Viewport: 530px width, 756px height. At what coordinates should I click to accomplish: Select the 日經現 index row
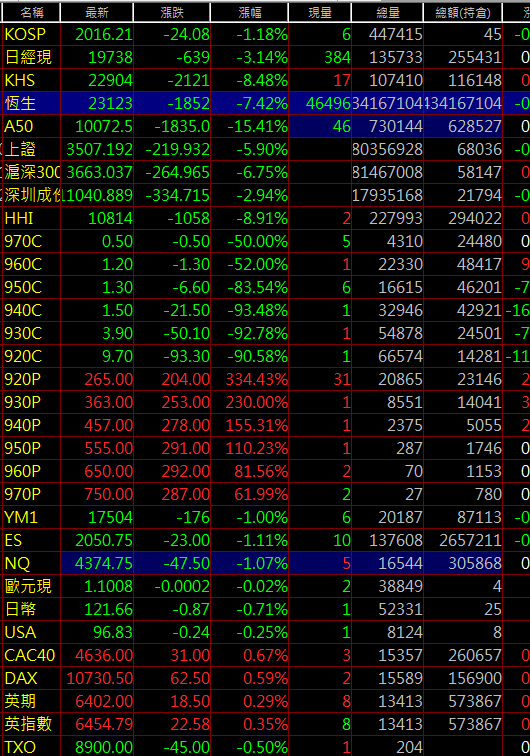(265, 57)
